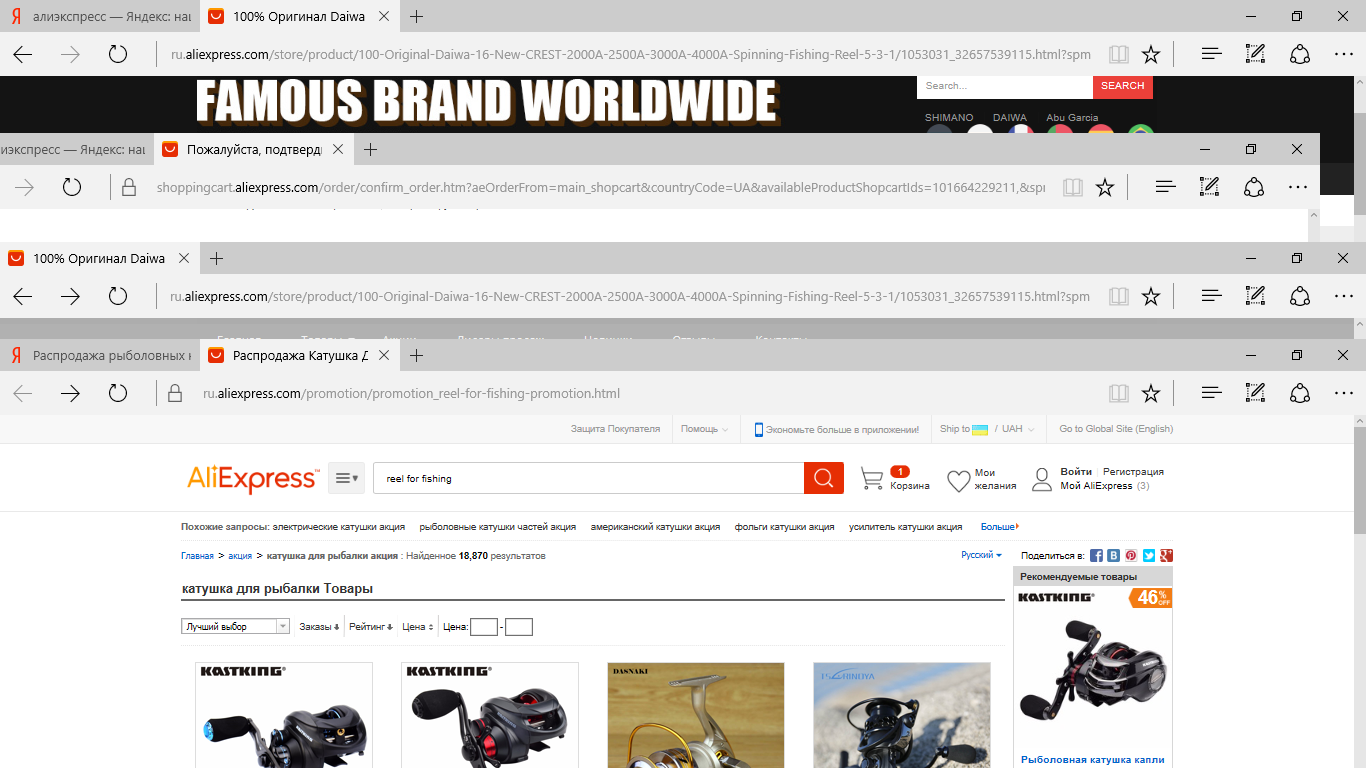Image resolution: width=1366 pixels, height=768 pixels.
Task: Go back in the FAMOUS BRAND banner window
Action: (x=23, y=55)
